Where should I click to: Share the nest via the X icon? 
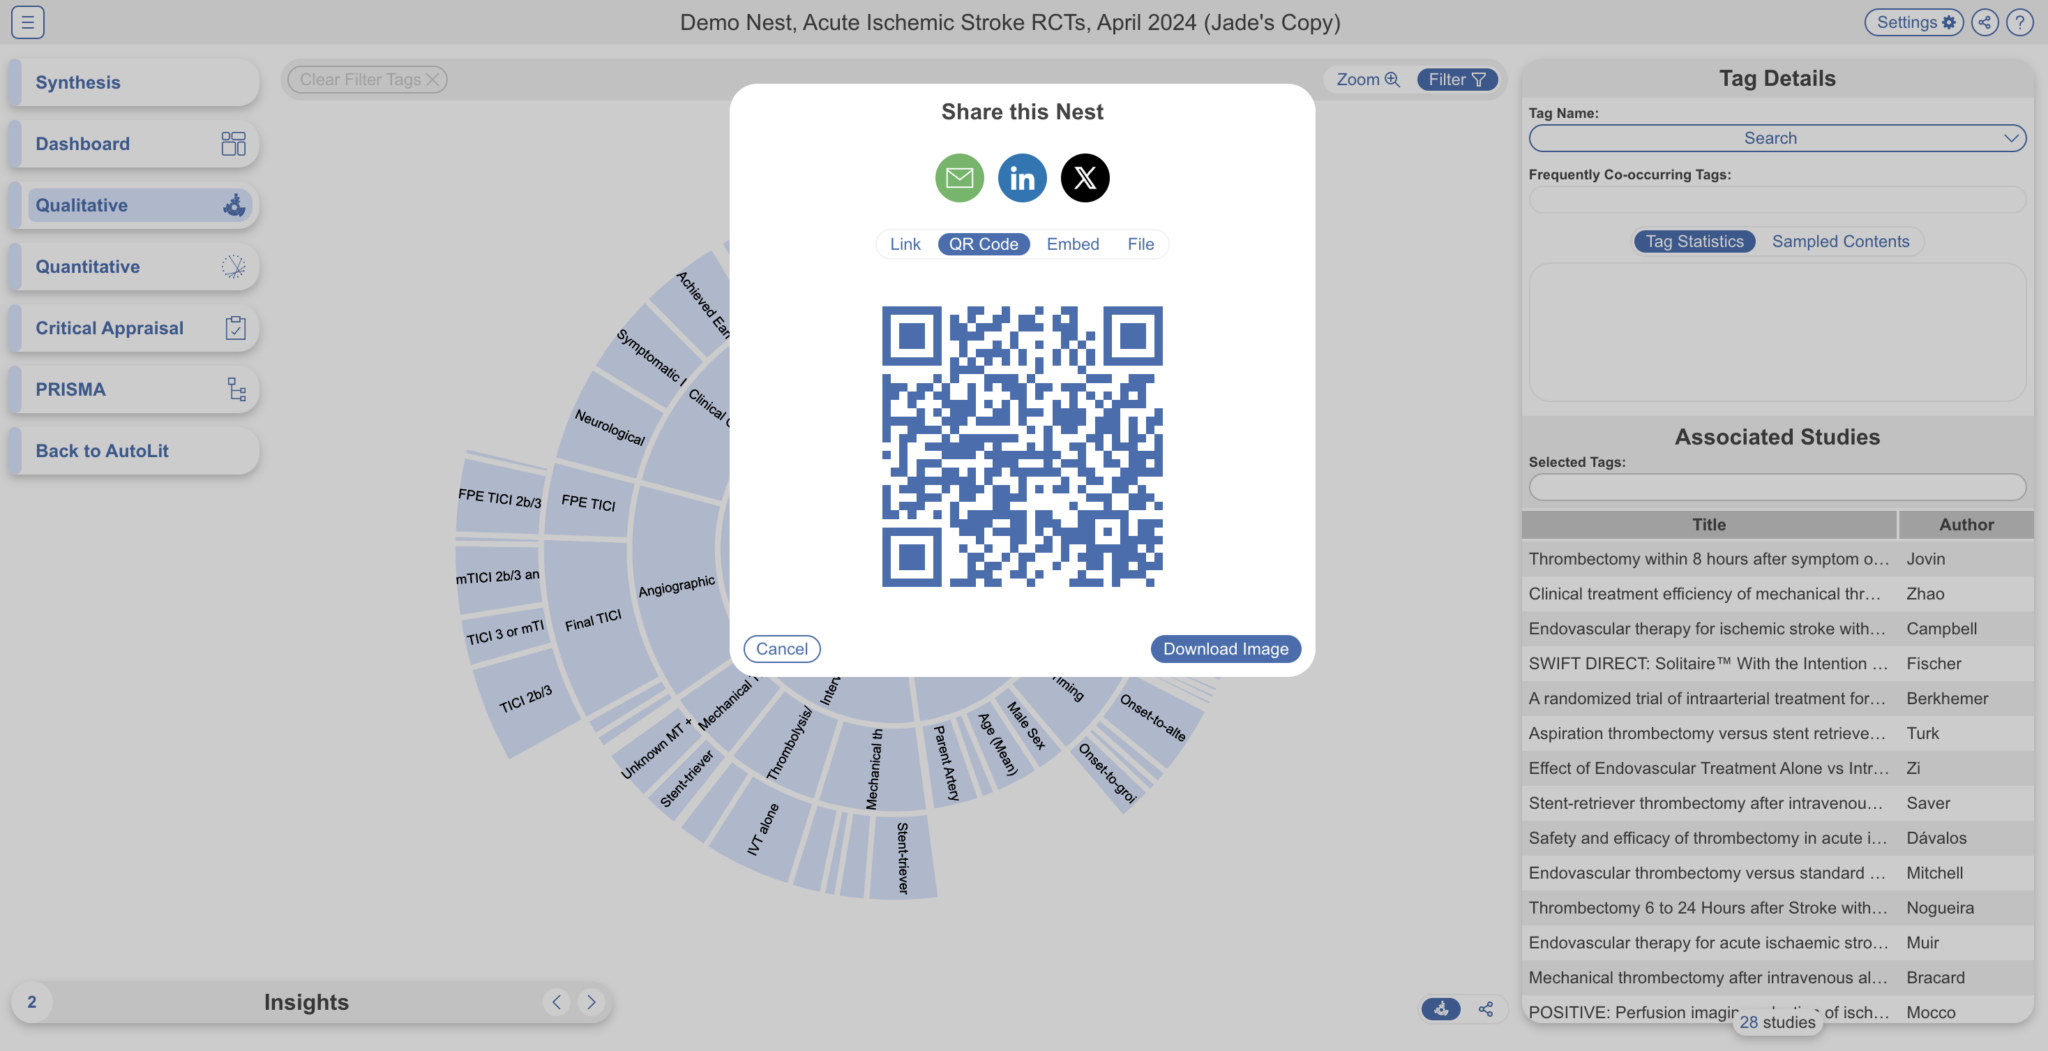coord(1084,177)
